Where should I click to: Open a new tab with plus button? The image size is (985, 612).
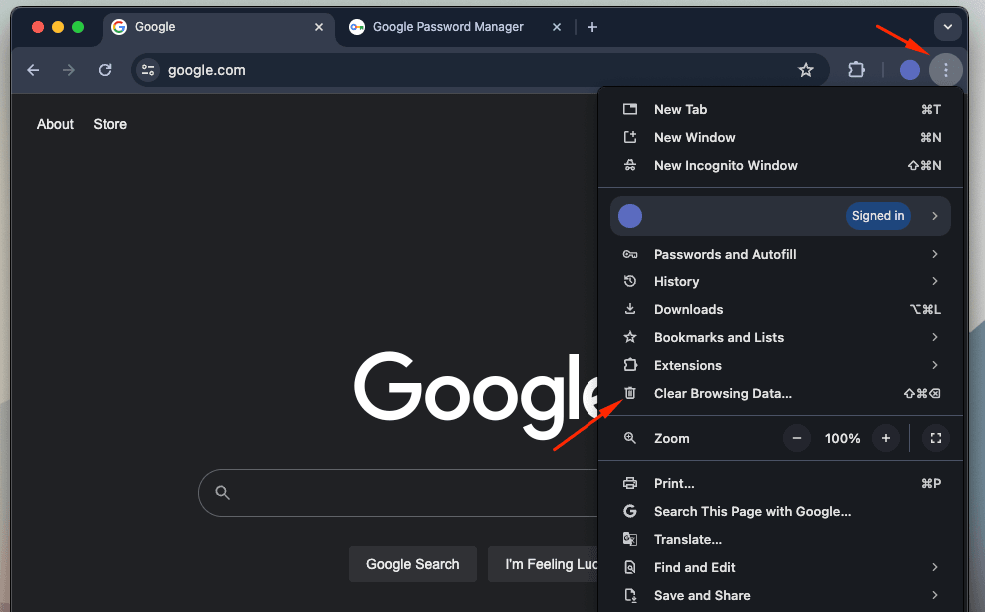[x=592, y=27]
